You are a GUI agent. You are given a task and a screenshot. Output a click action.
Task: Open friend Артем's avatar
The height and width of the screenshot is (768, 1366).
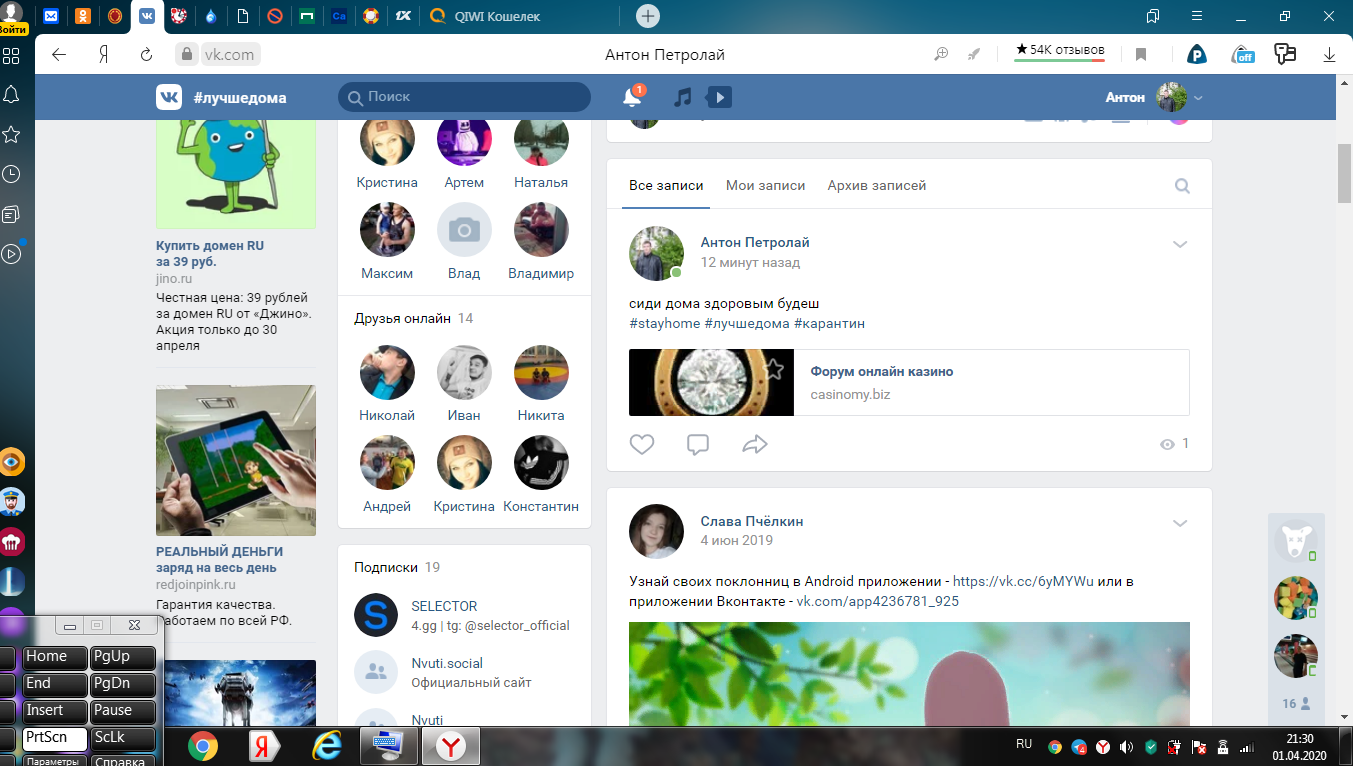[464, 142]
